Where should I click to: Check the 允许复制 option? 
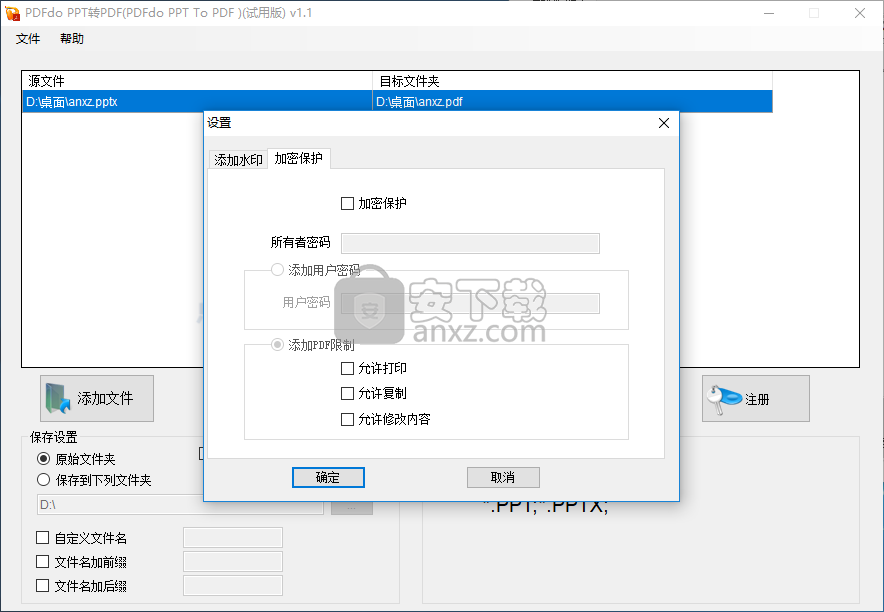tap(347, 393)
